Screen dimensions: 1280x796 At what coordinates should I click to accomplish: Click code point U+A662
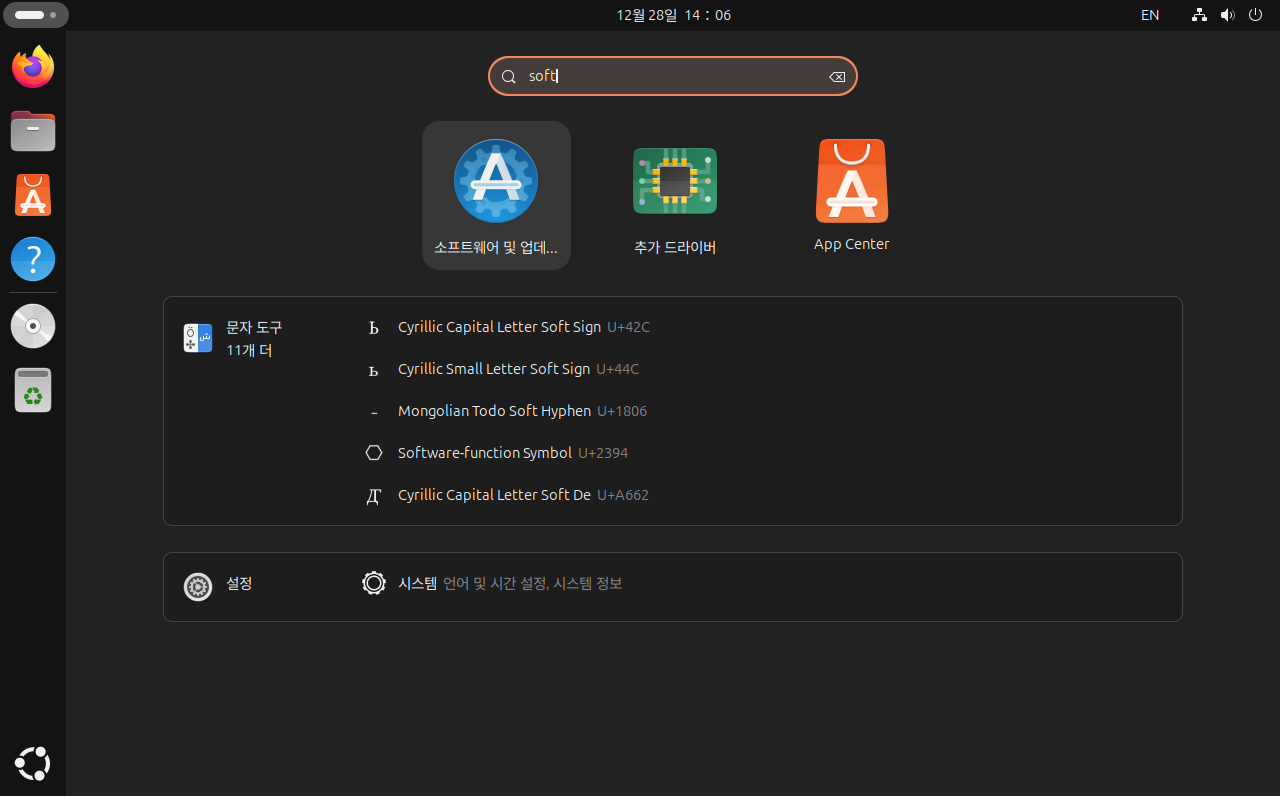623,495
